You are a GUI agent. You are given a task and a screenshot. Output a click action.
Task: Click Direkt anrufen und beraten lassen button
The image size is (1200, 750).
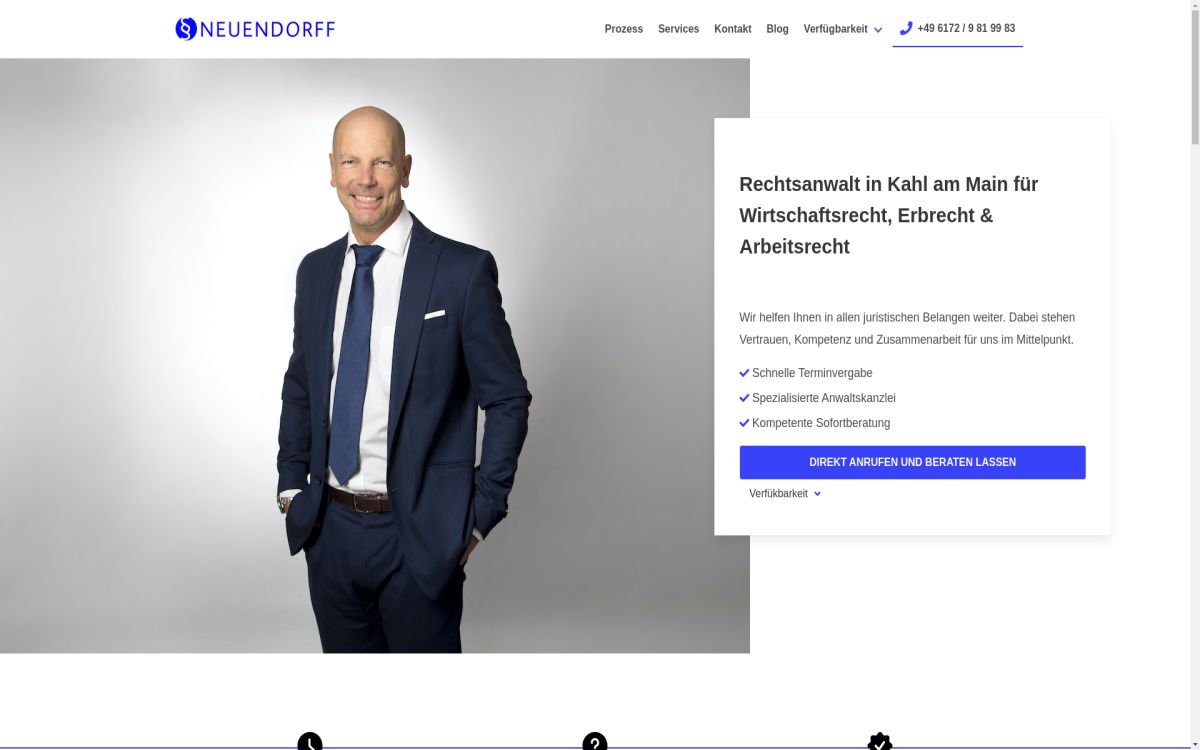tap(912, 462)
